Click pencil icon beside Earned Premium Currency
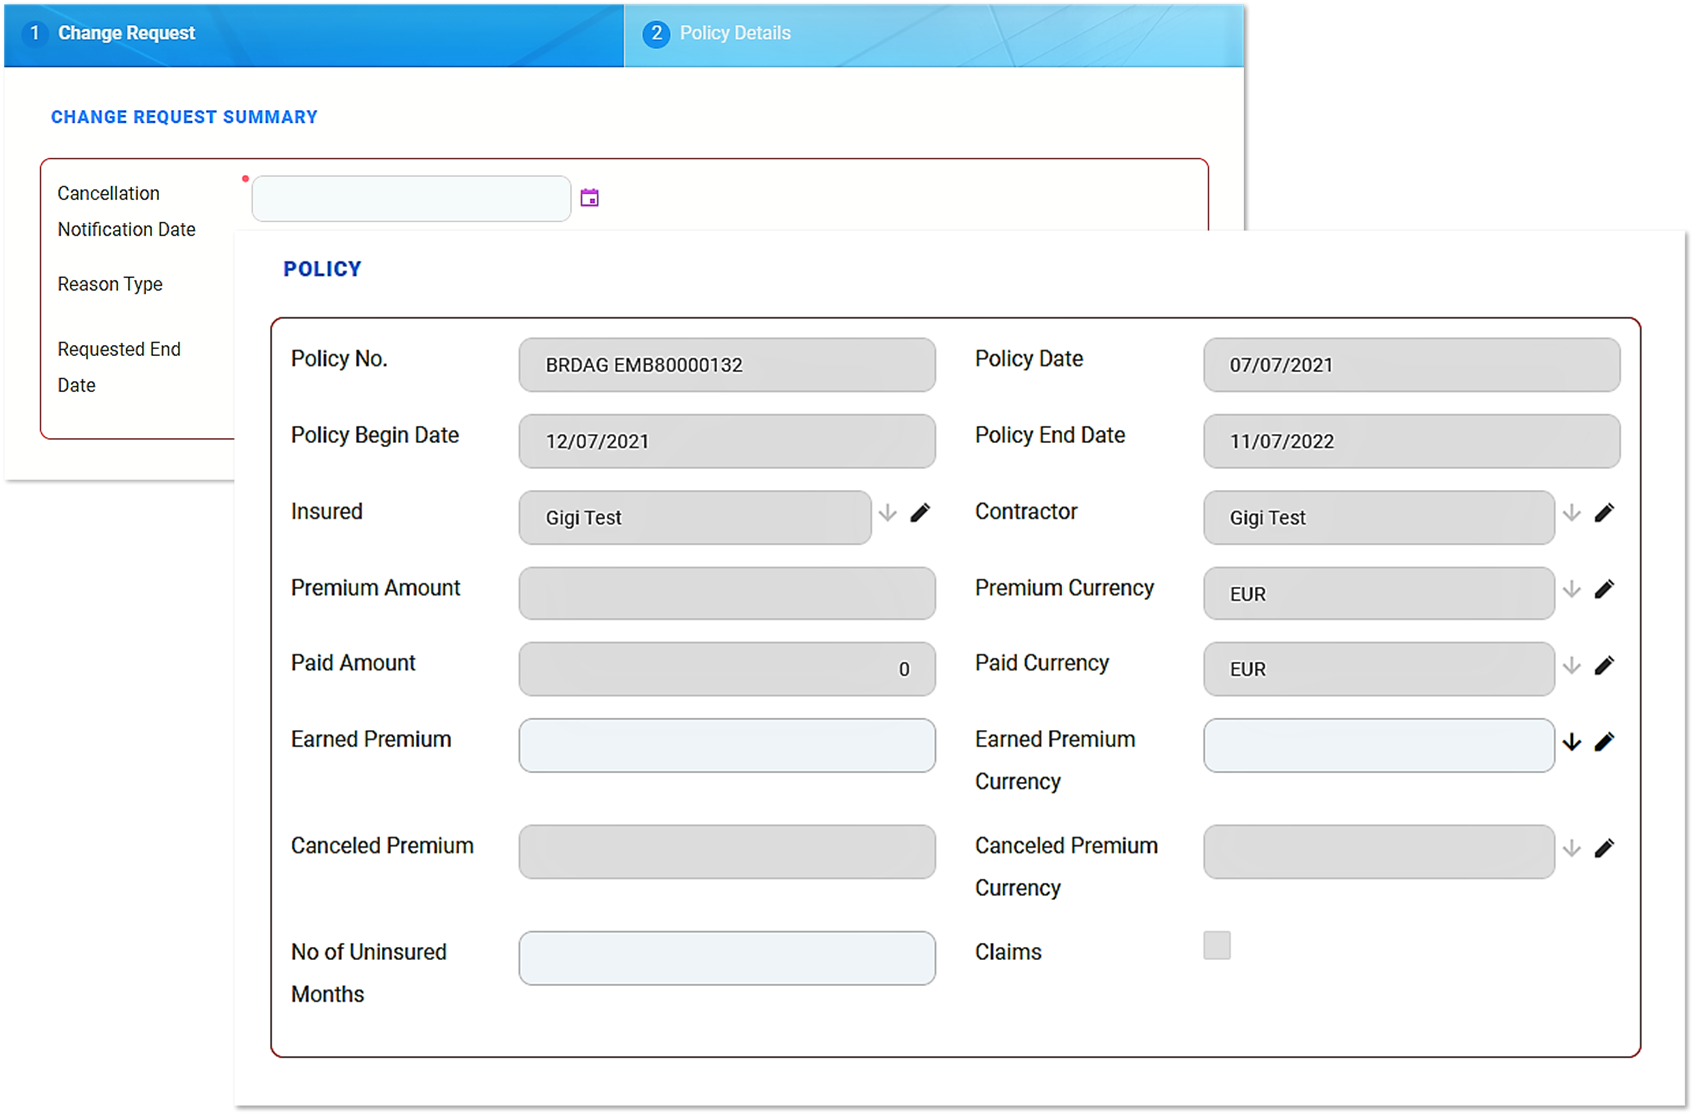 (1604, 742)
